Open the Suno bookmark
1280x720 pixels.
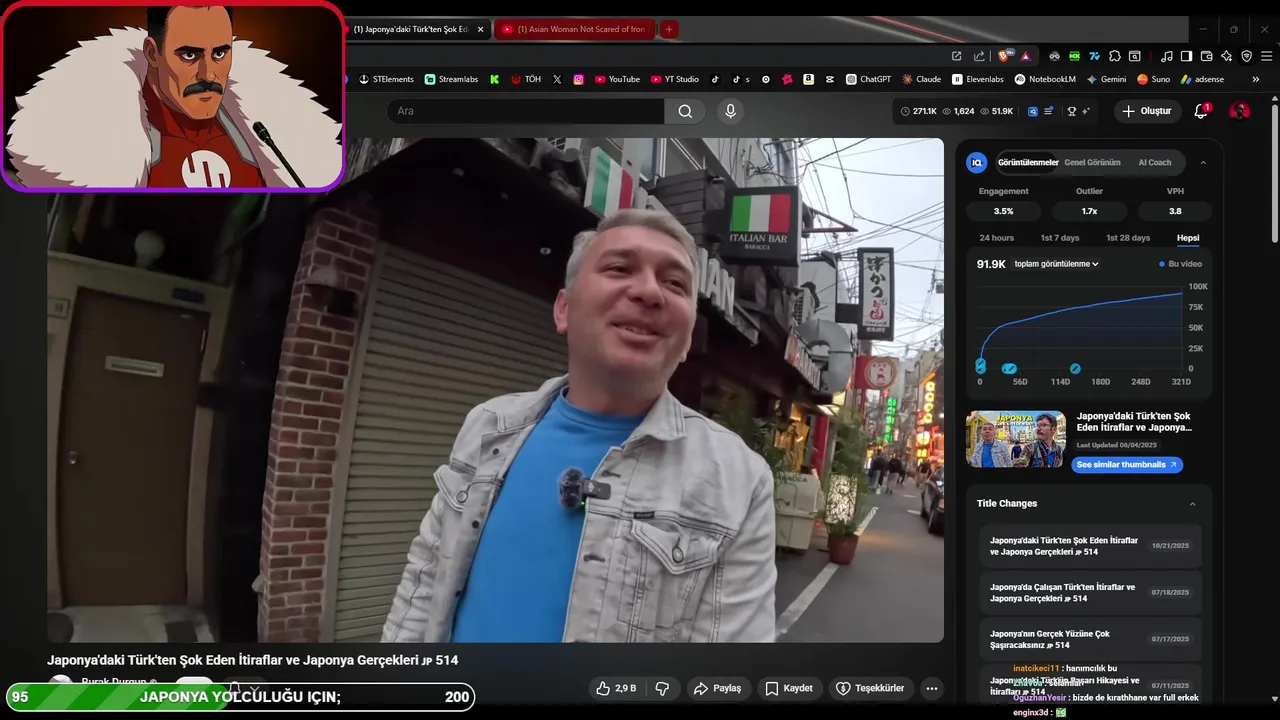click(x=1153, y=79)
